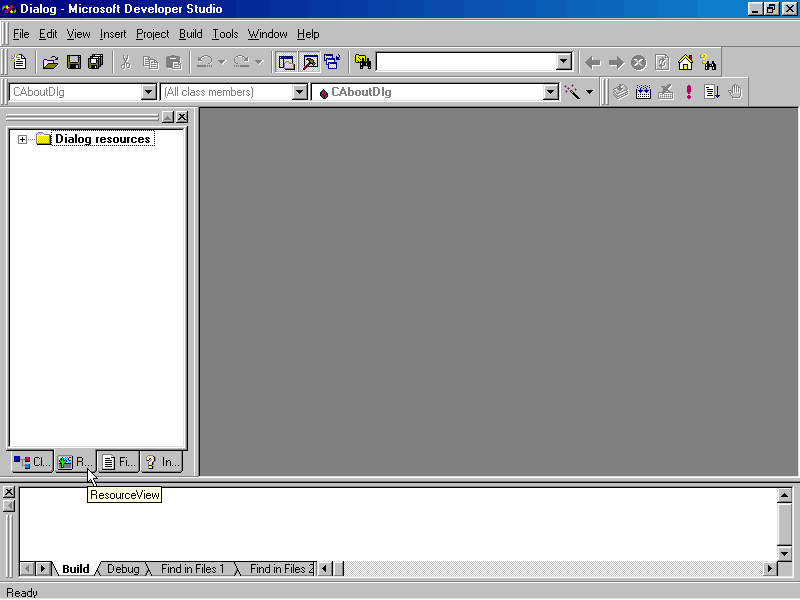
Task: Click the output horizontal scroll right arrow
Action: (x=770, y=568)
